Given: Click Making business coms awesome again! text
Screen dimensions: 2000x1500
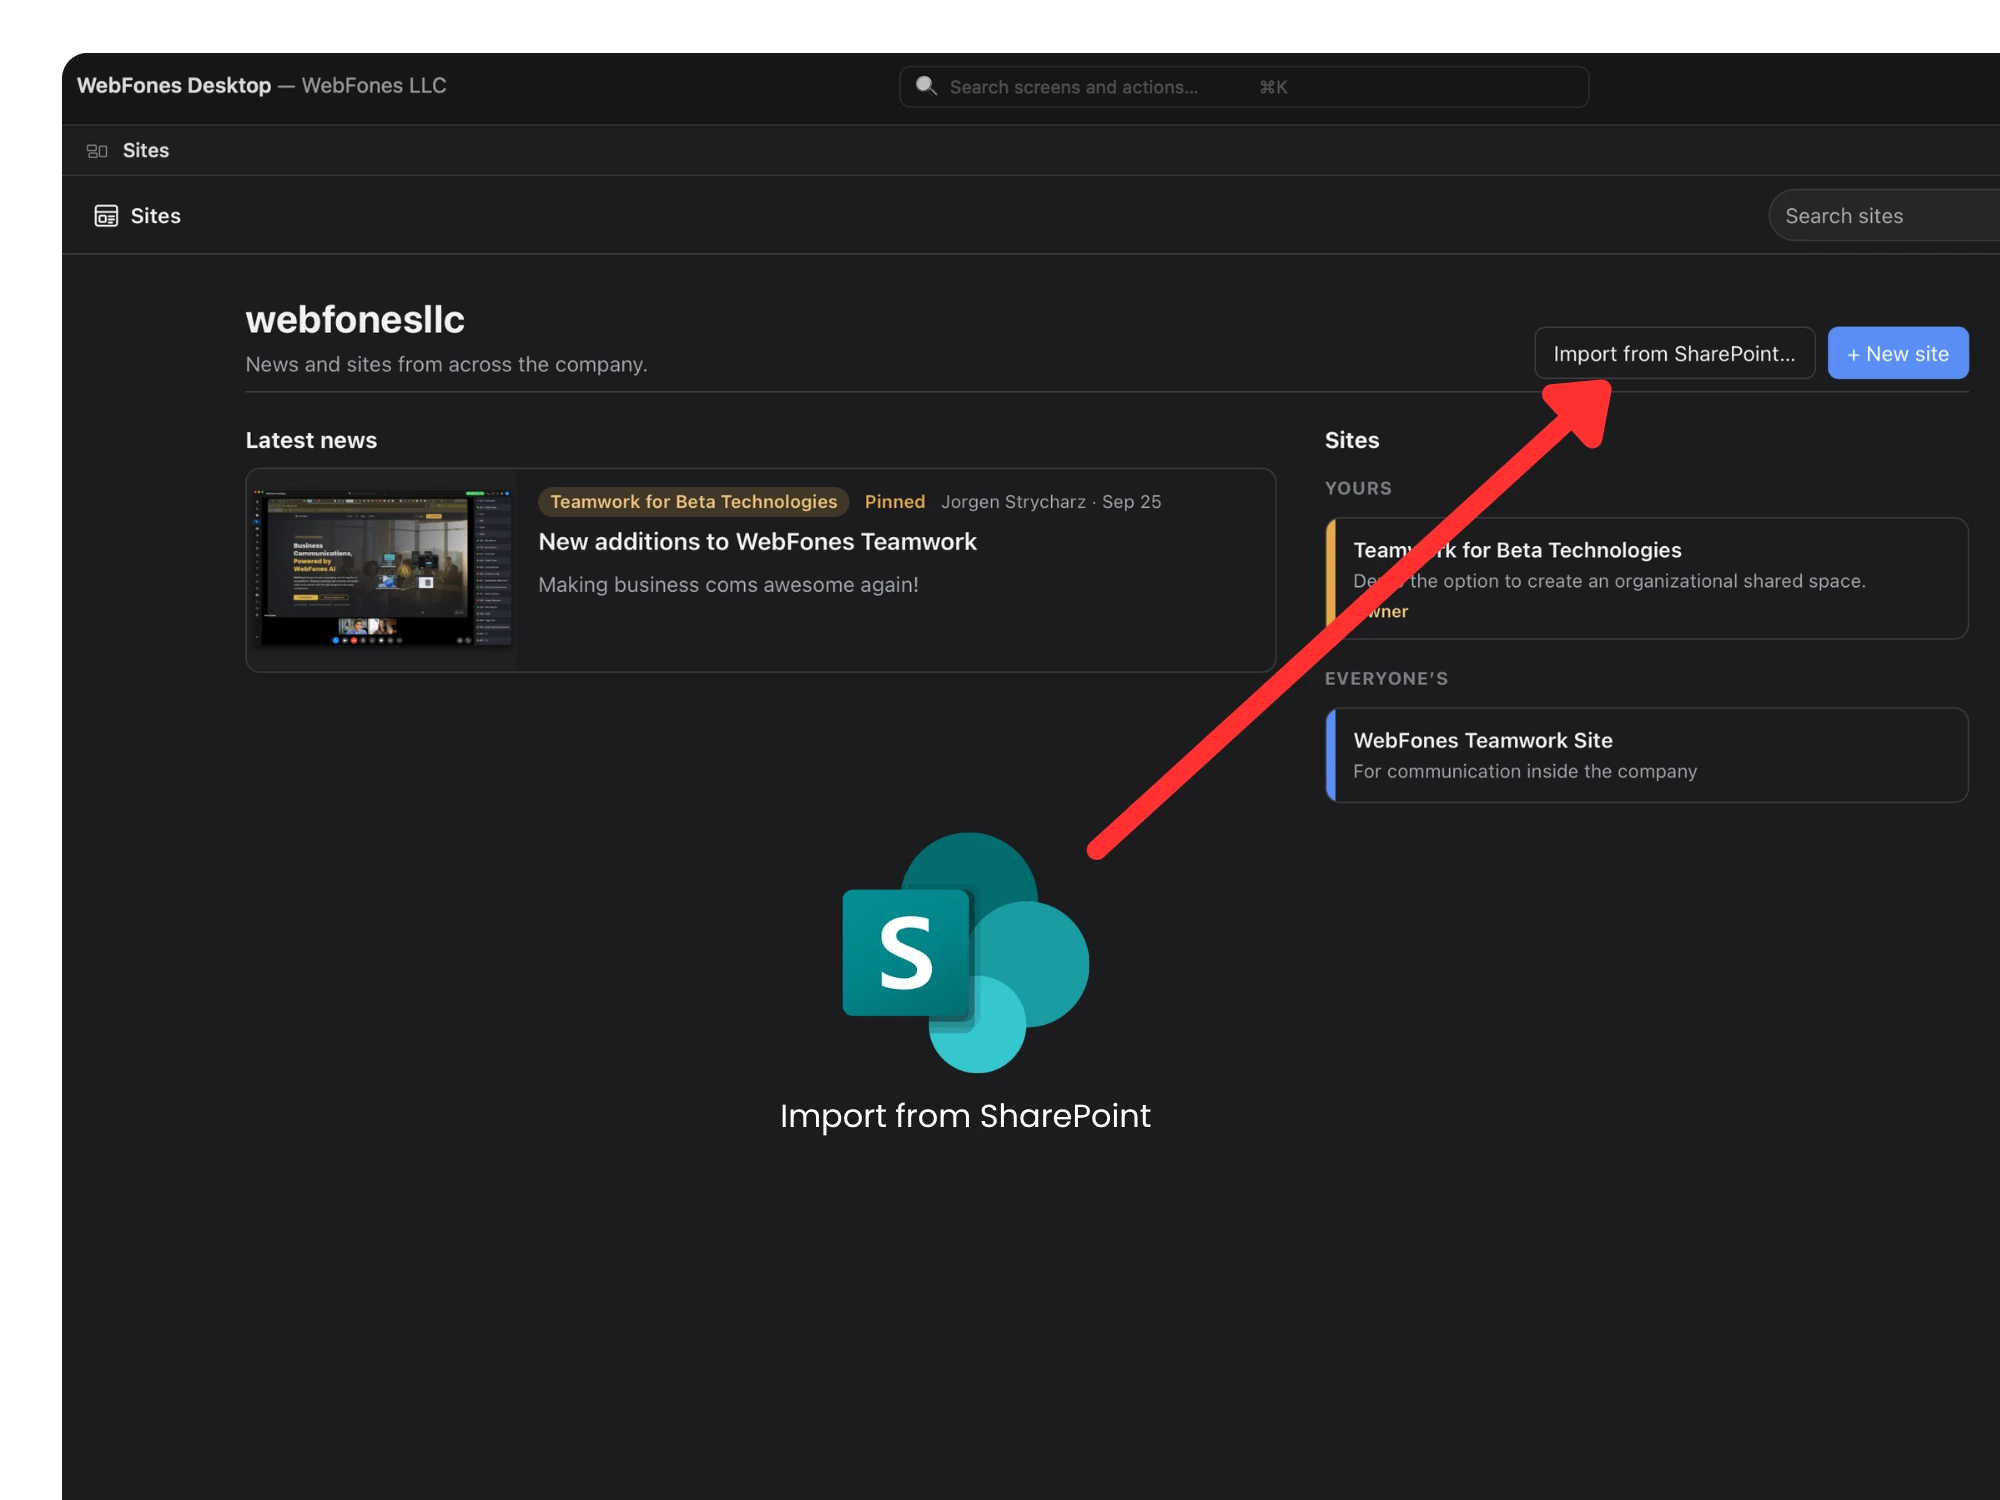Looking at the screenshot, I should (728, 584).
